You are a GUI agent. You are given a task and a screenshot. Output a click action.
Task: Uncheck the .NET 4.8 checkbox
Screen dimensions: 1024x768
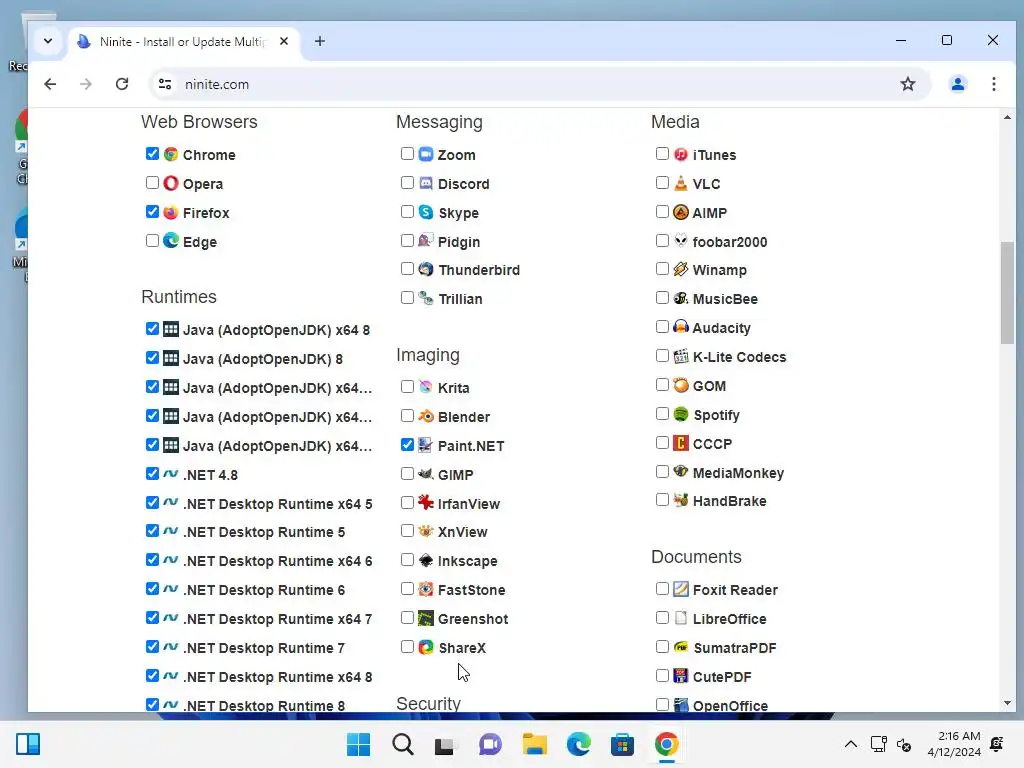pyautogui.click(x=152, y=473)
